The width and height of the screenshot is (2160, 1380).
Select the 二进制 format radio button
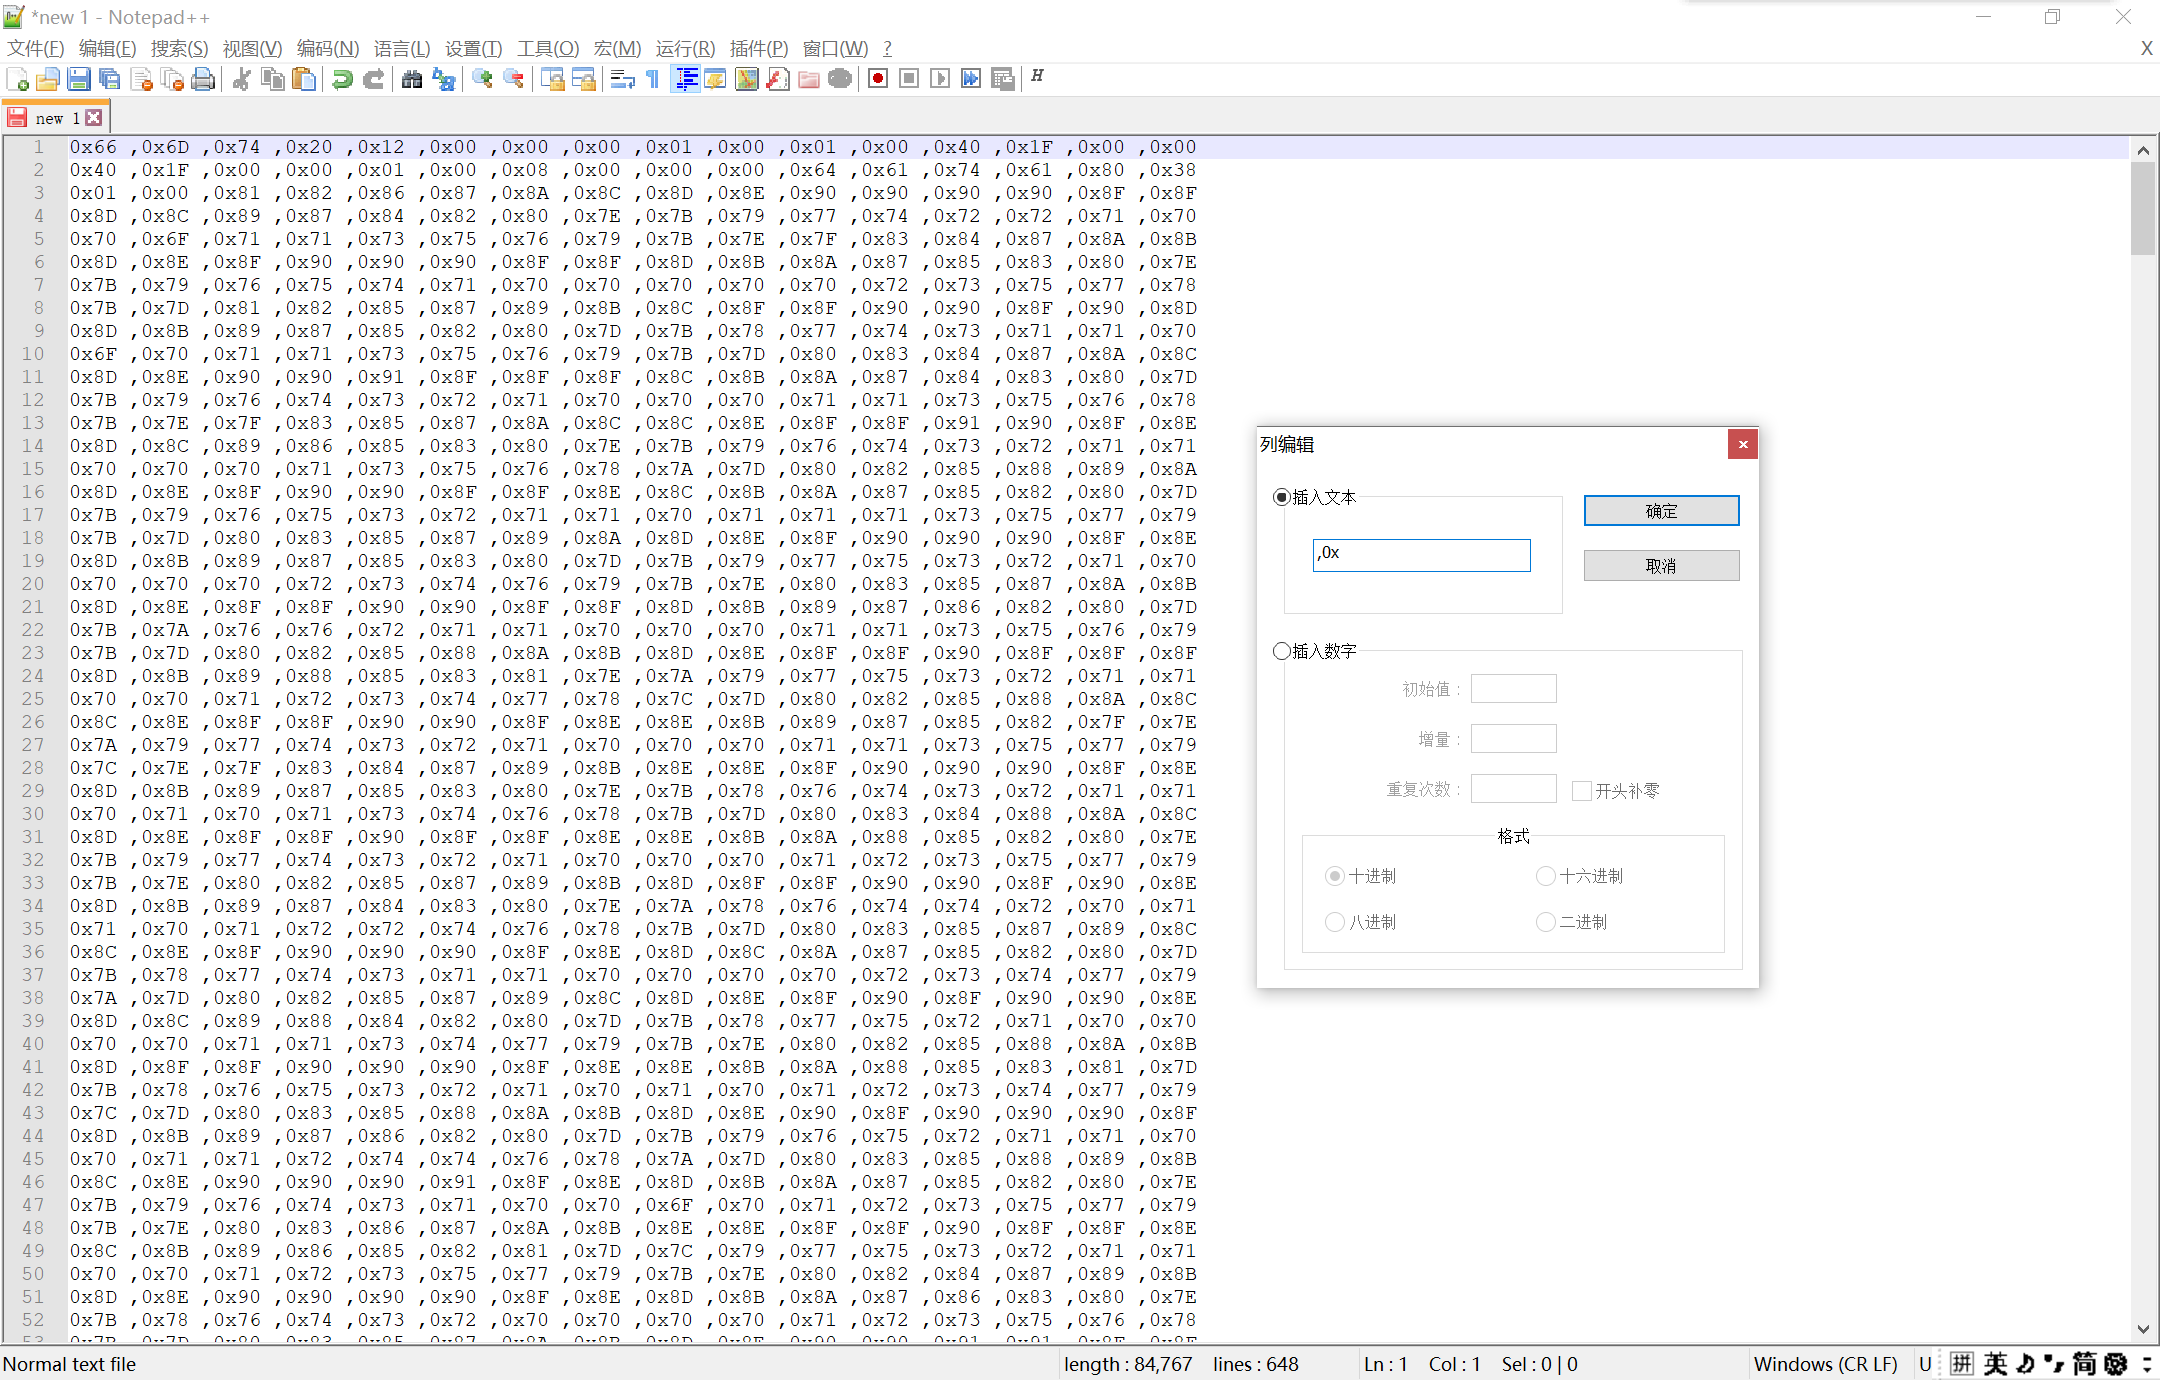point(1545,922)
